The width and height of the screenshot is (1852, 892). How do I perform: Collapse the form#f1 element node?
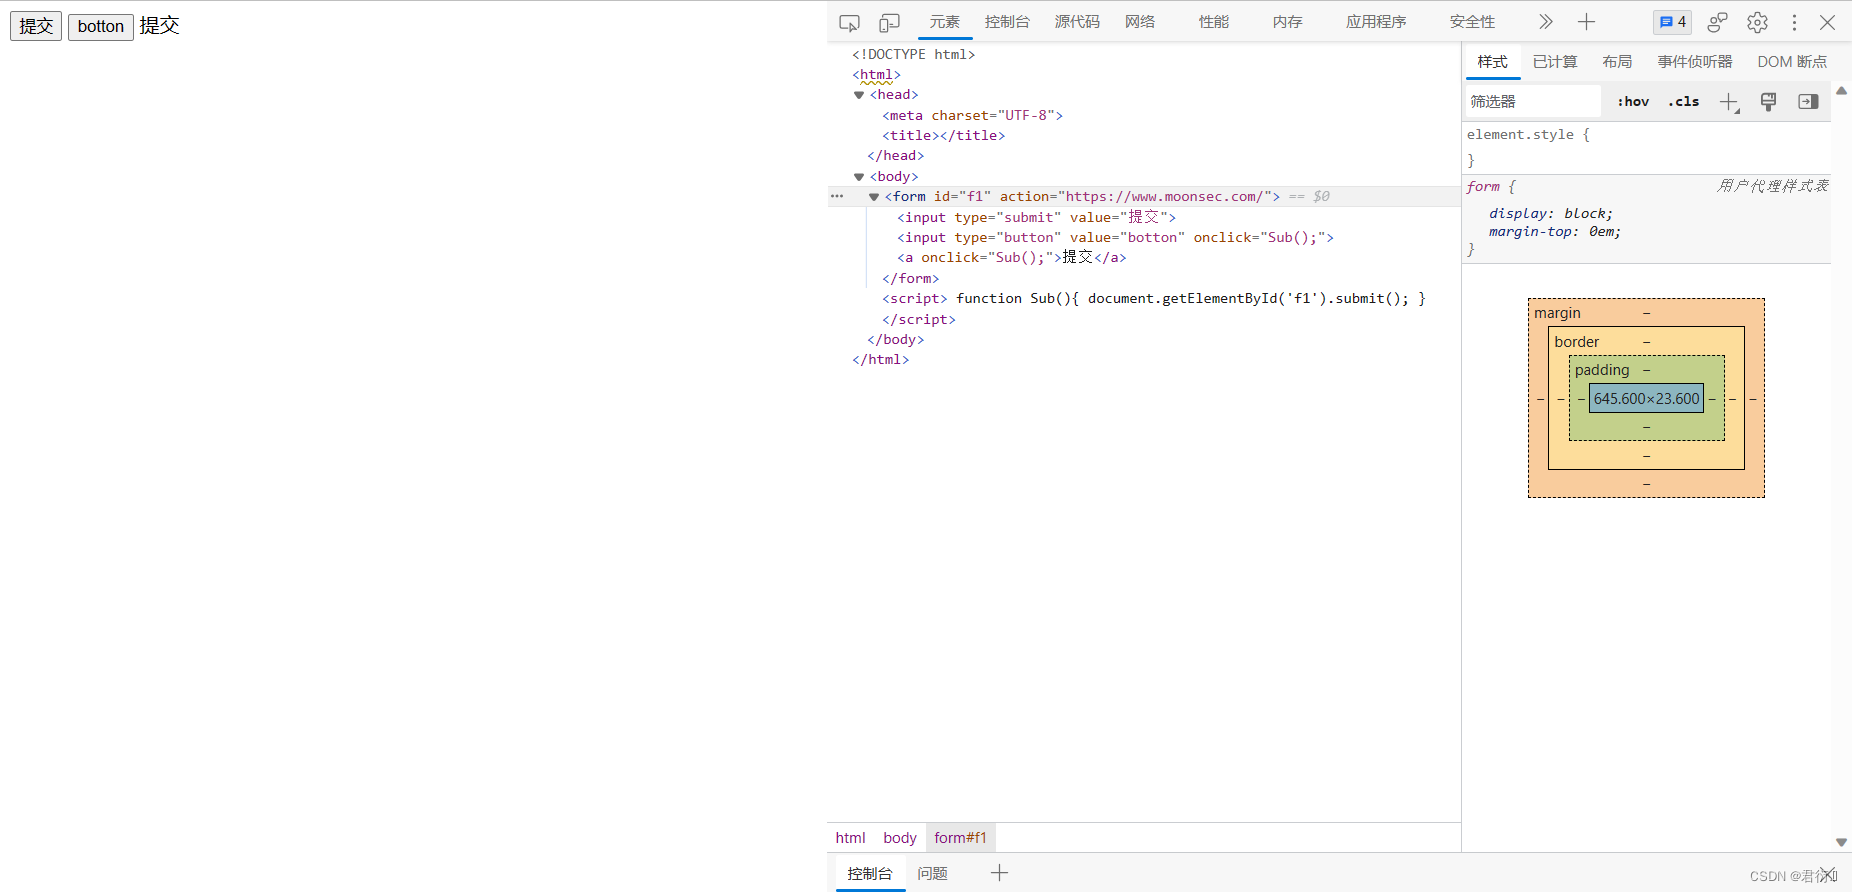873,197
